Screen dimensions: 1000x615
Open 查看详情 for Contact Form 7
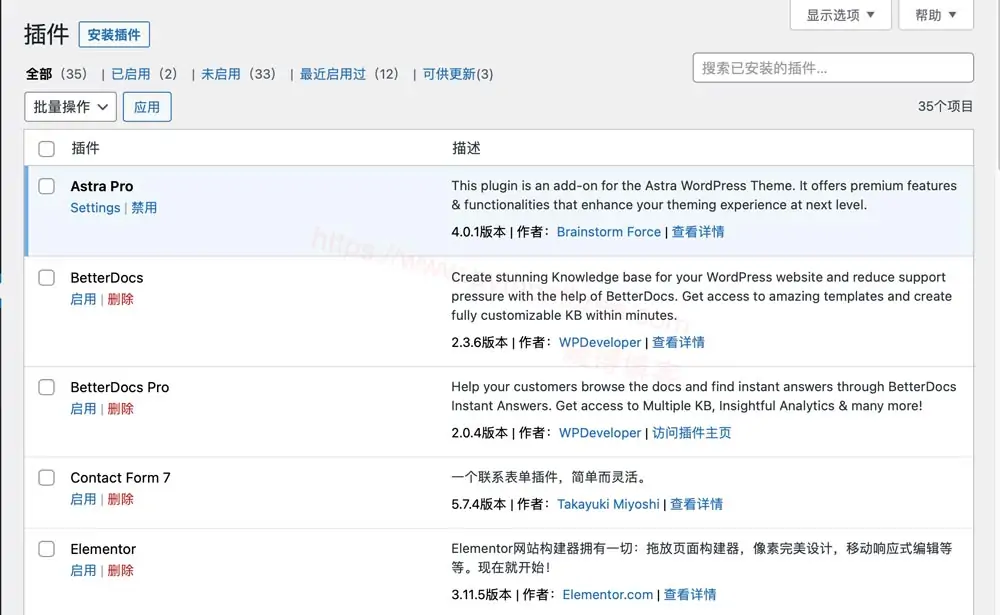(697, 504)
